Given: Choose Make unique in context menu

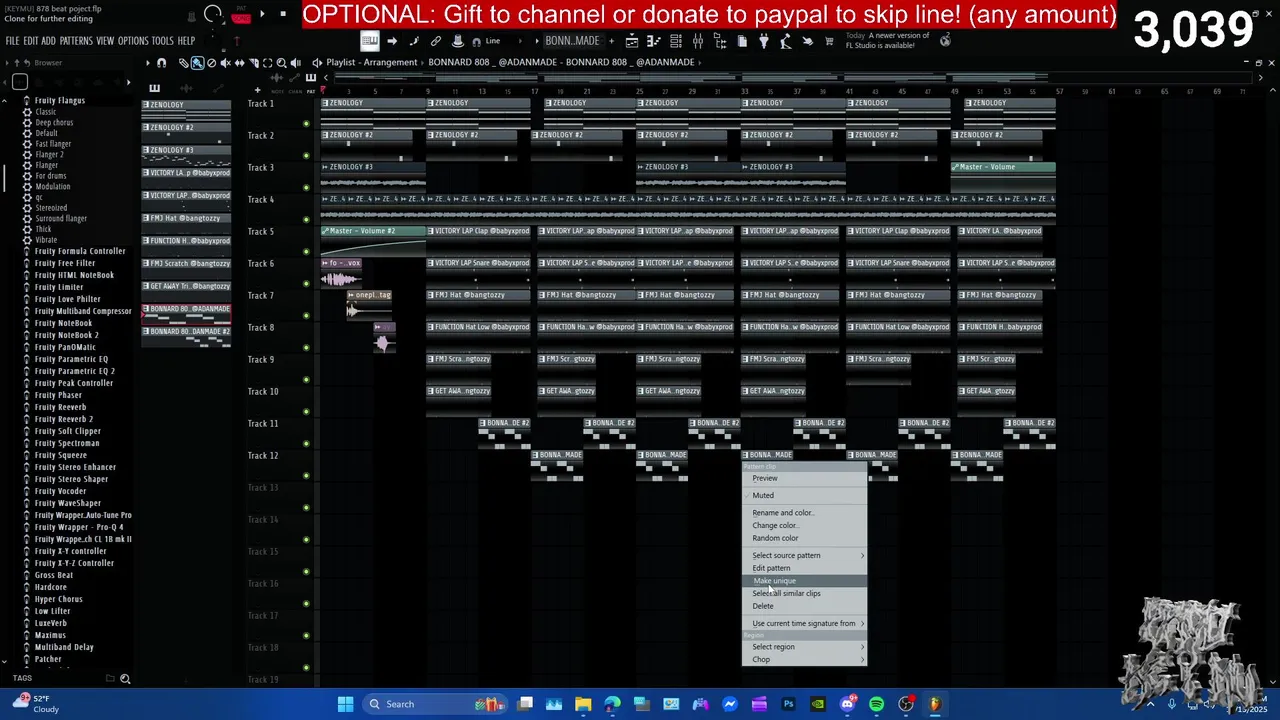Looking at the screenshot, I should [x=804, y=581].
